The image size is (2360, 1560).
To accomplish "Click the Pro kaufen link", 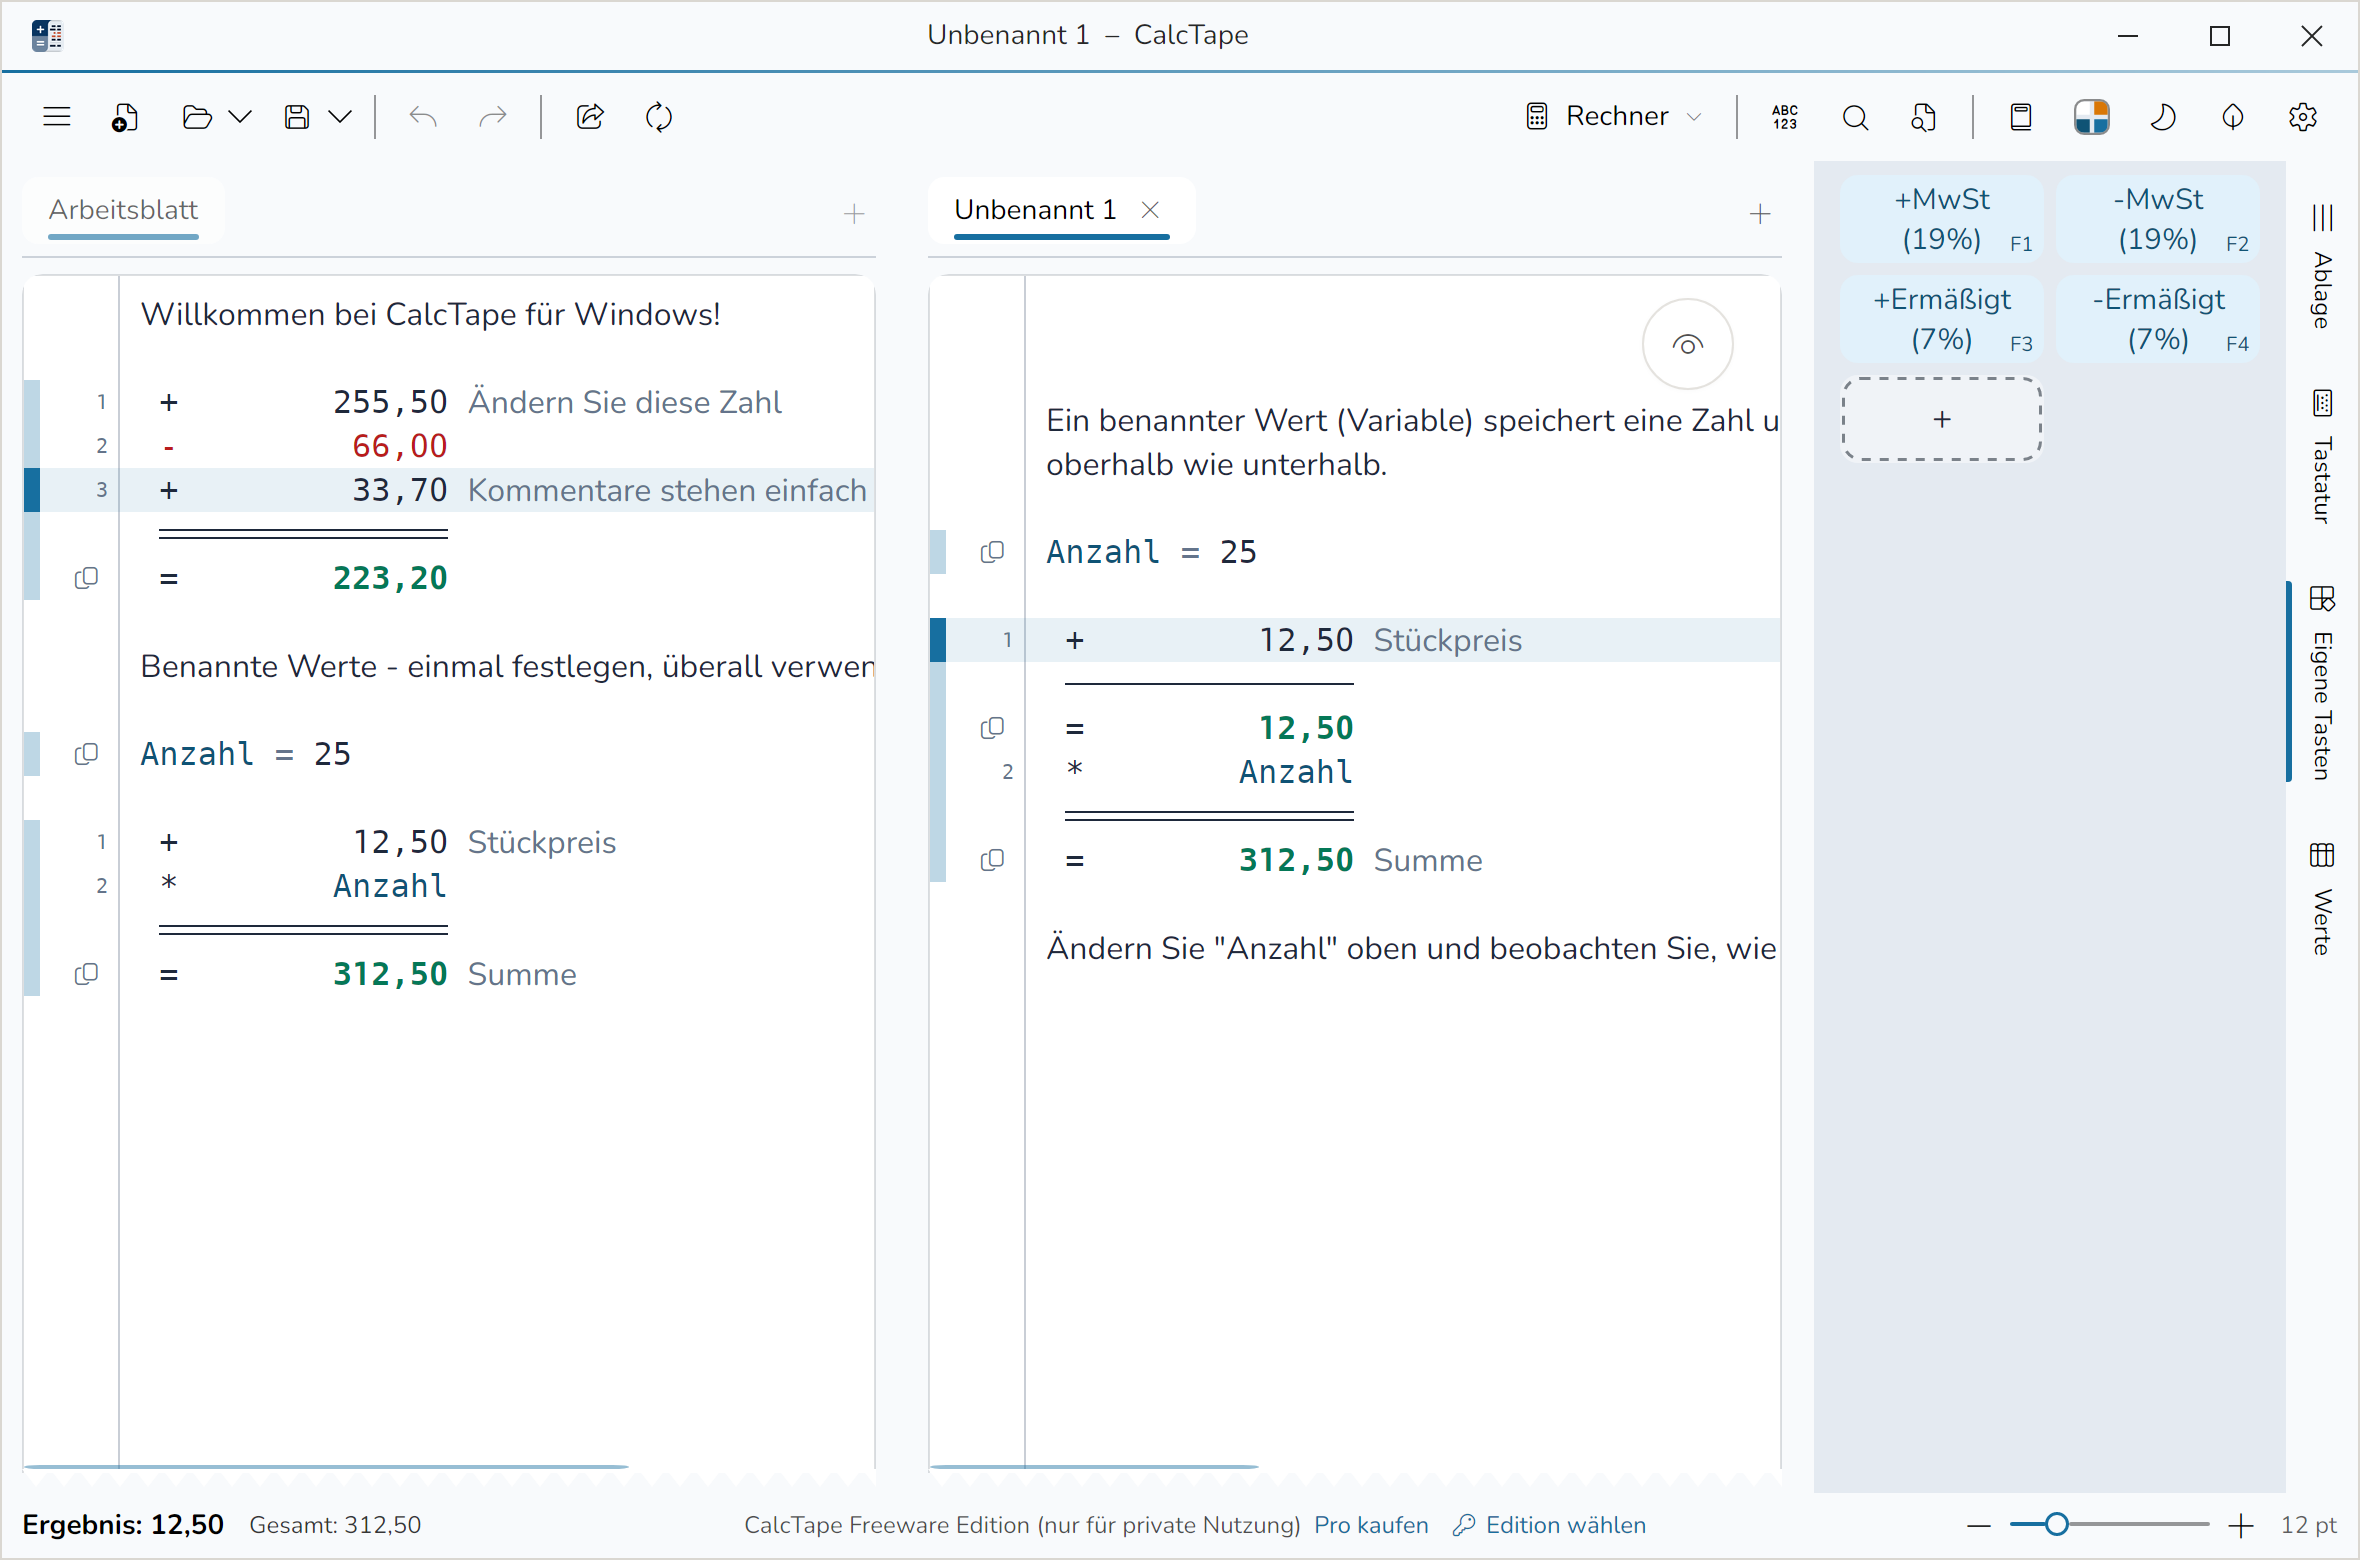I will click(1371, 1525).
